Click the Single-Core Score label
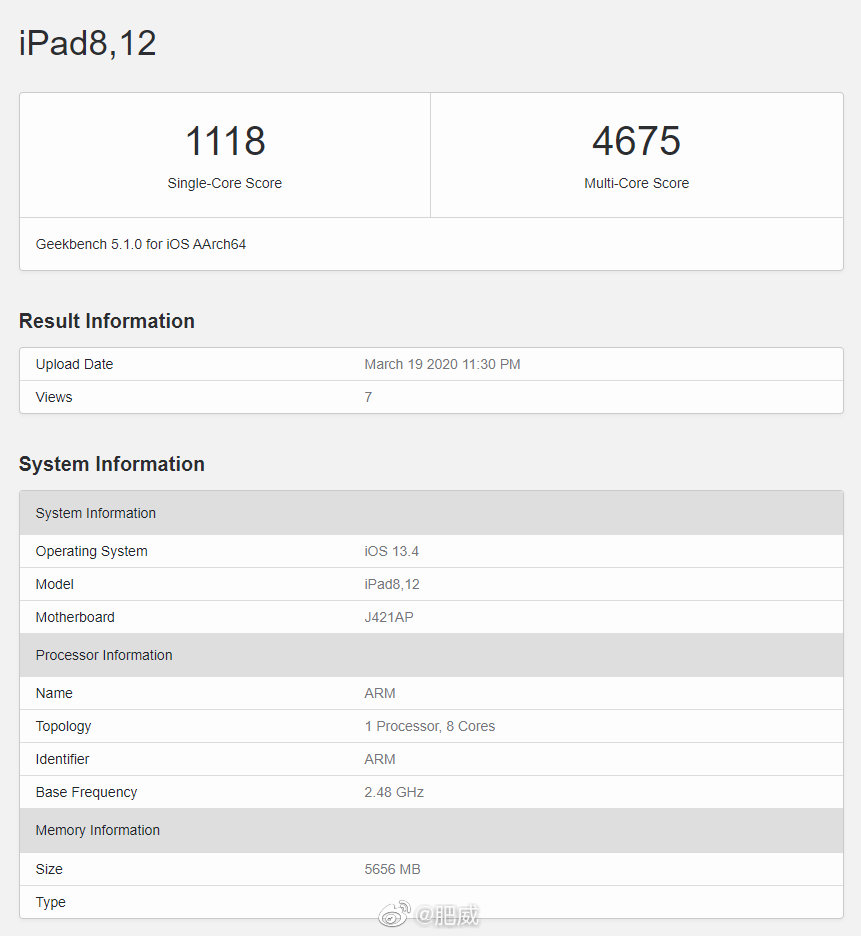 224,183
